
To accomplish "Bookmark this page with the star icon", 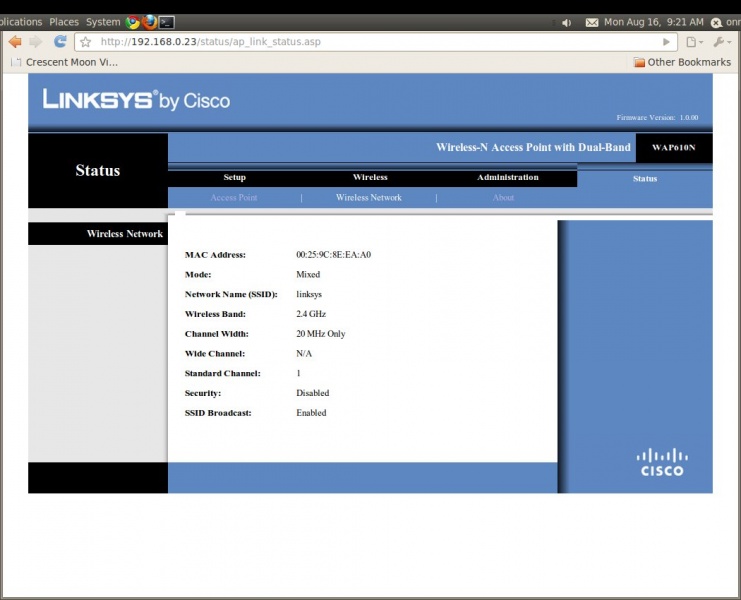I will 86,42.
